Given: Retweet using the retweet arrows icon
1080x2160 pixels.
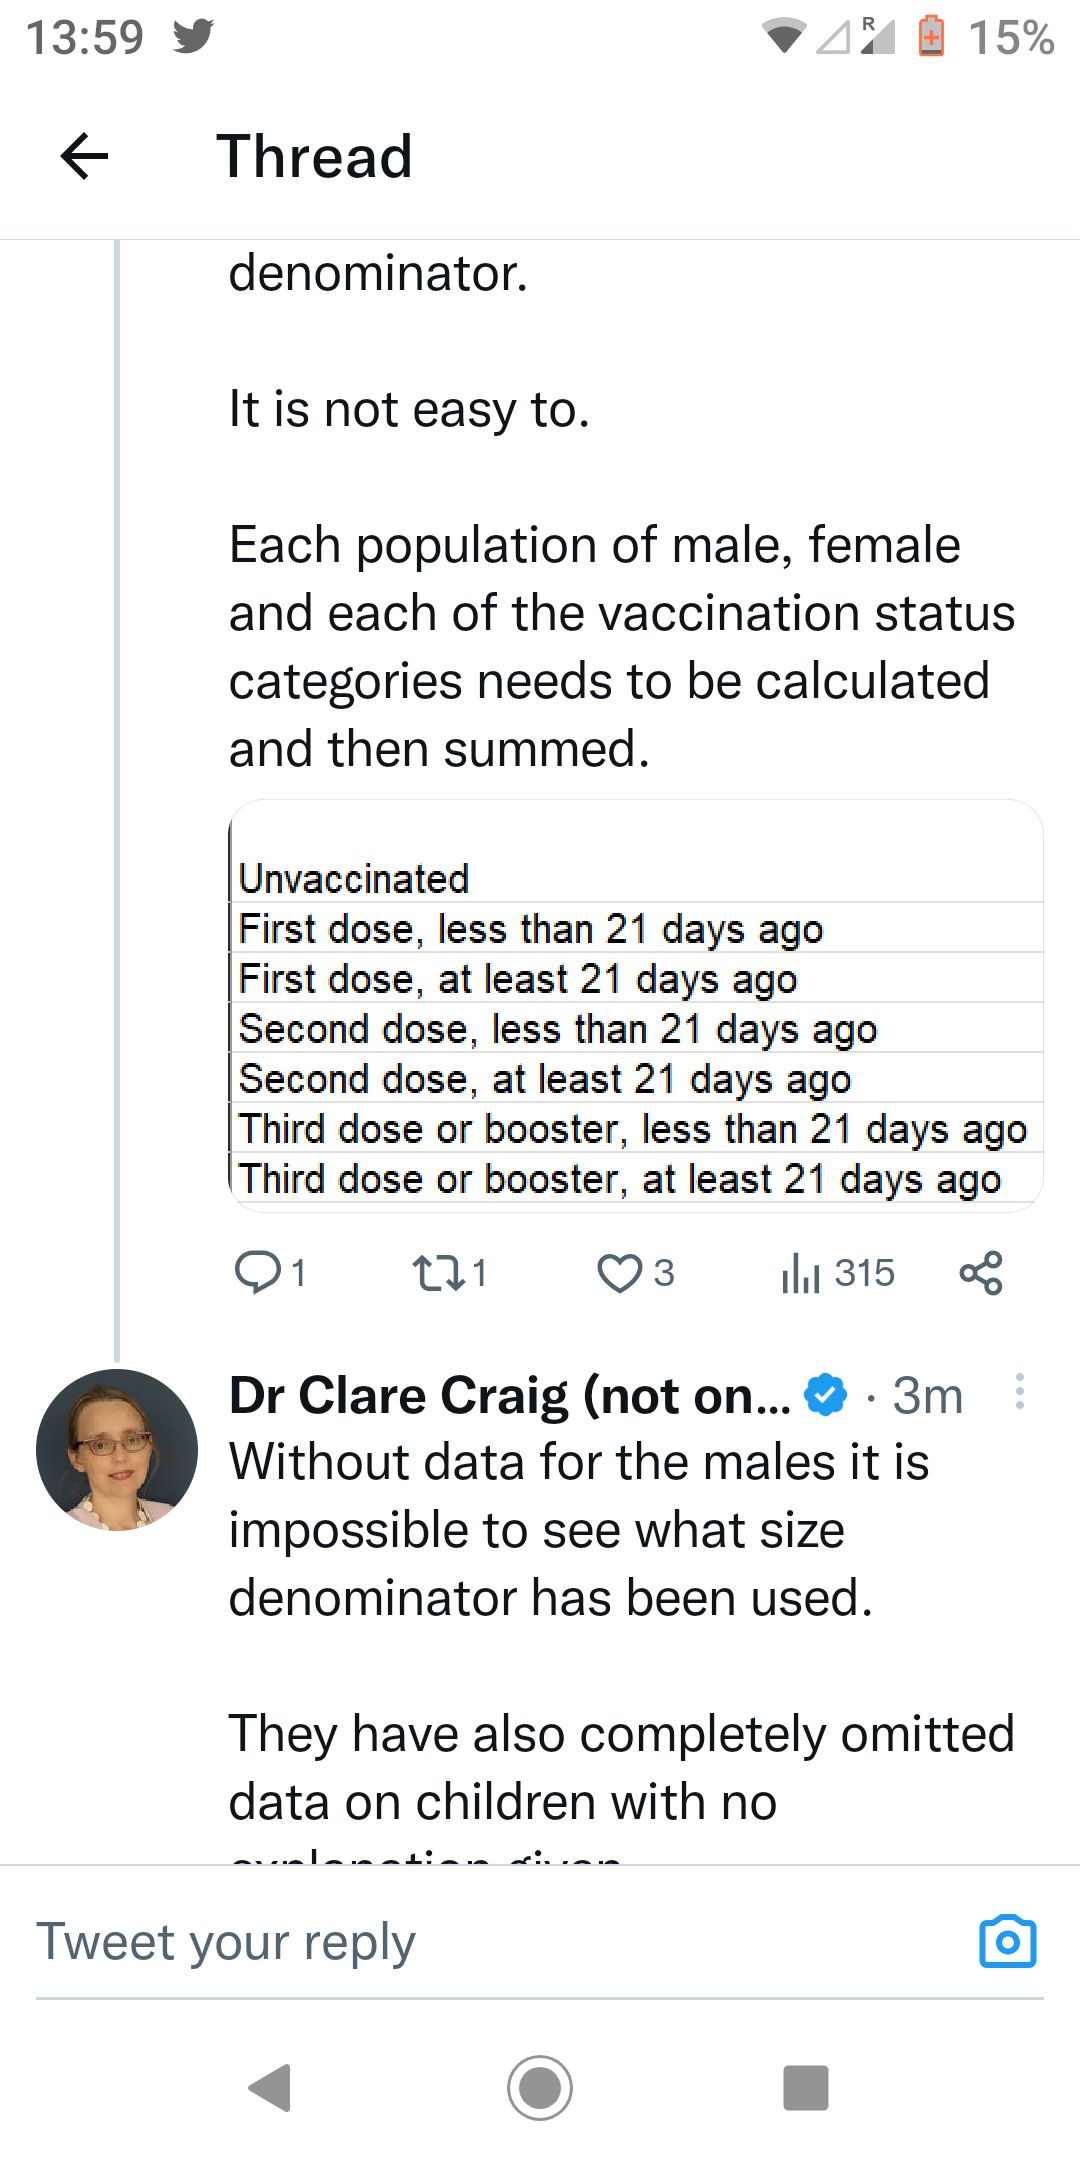Looking at the screenshot, I should point(438,1273).
